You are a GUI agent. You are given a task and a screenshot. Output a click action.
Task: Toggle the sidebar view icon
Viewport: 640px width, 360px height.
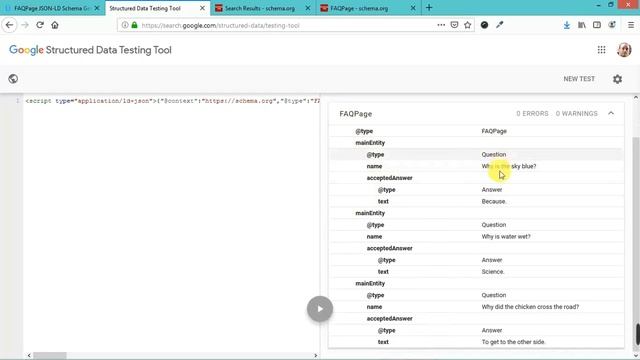pos(597,25)
